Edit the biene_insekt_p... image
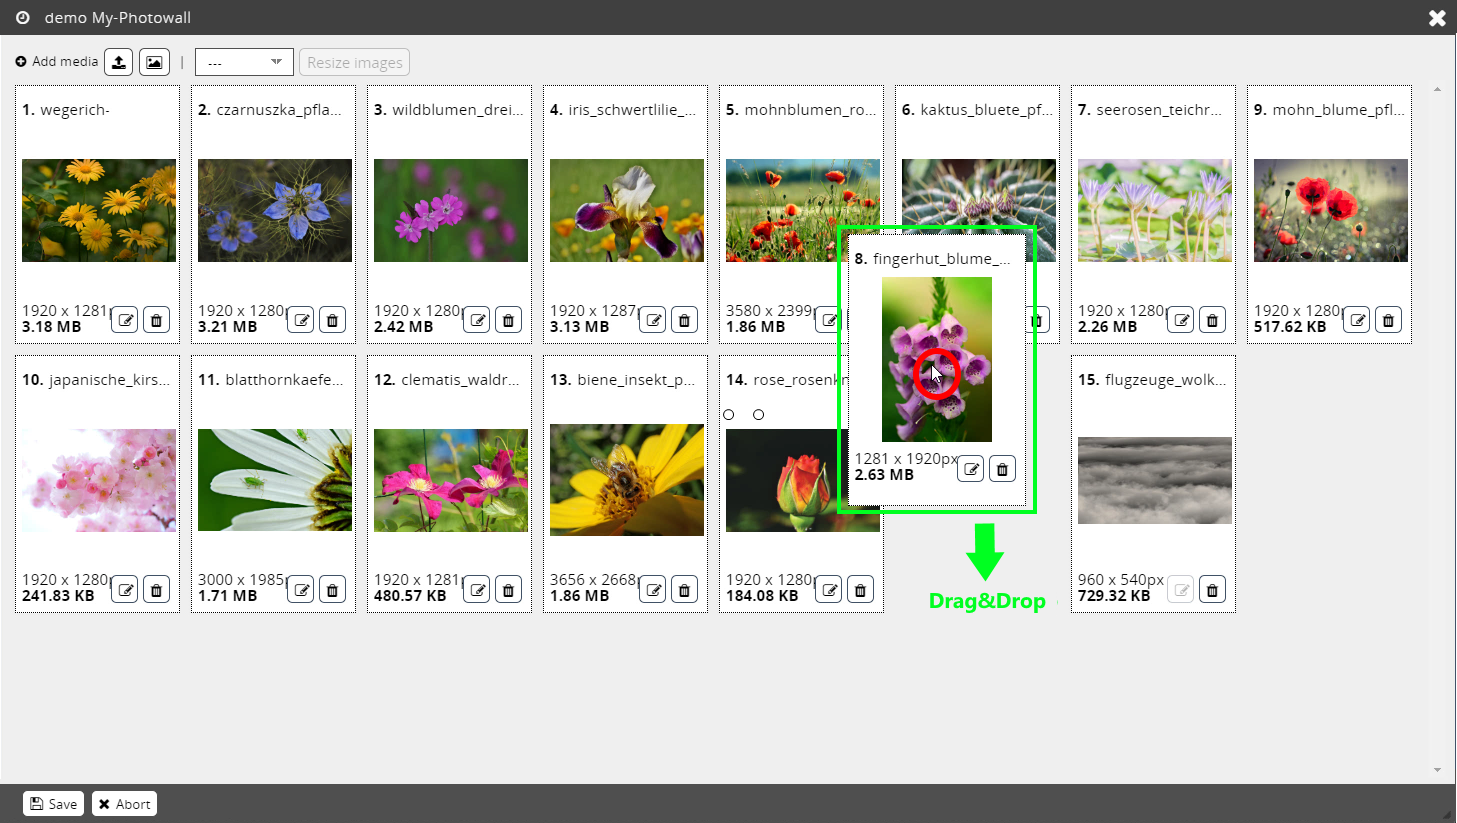This screenshot has width=1457, height=823. pos(653,590)
